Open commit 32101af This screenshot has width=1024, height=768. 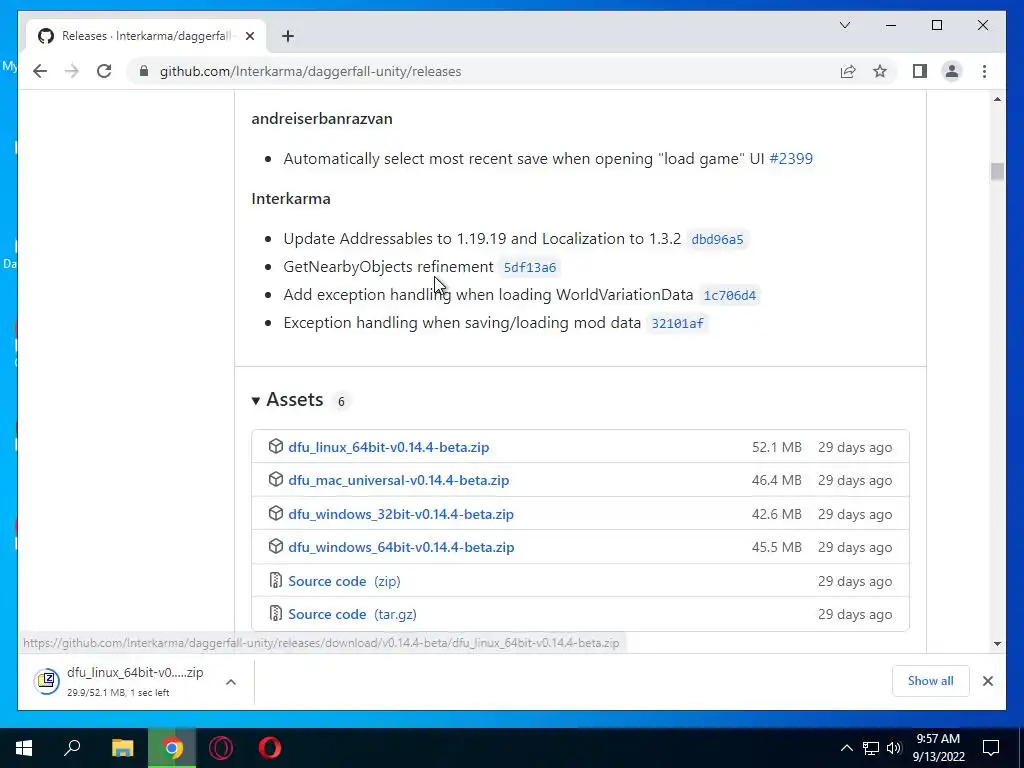pyautogui.click(x=677, y=323)
